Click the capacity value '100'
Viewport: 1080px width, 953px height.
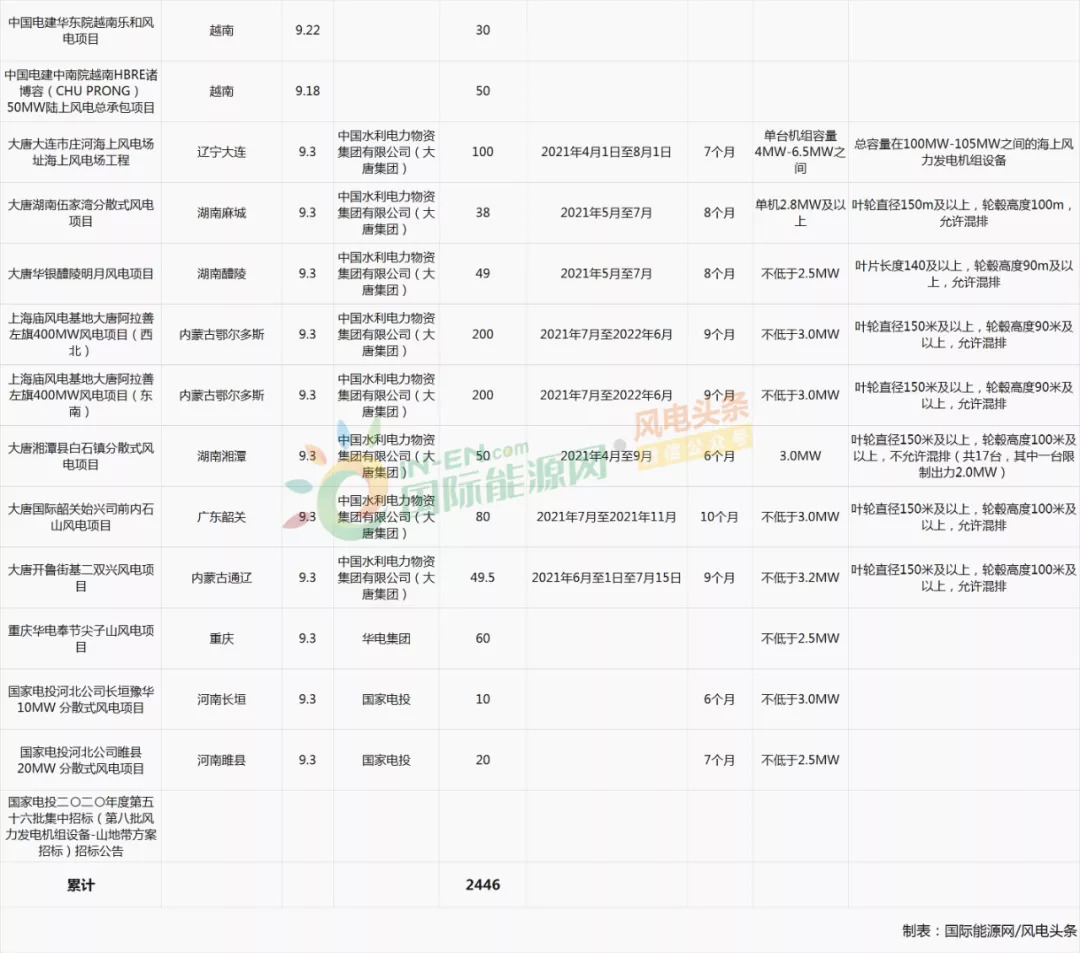(483, 152)
